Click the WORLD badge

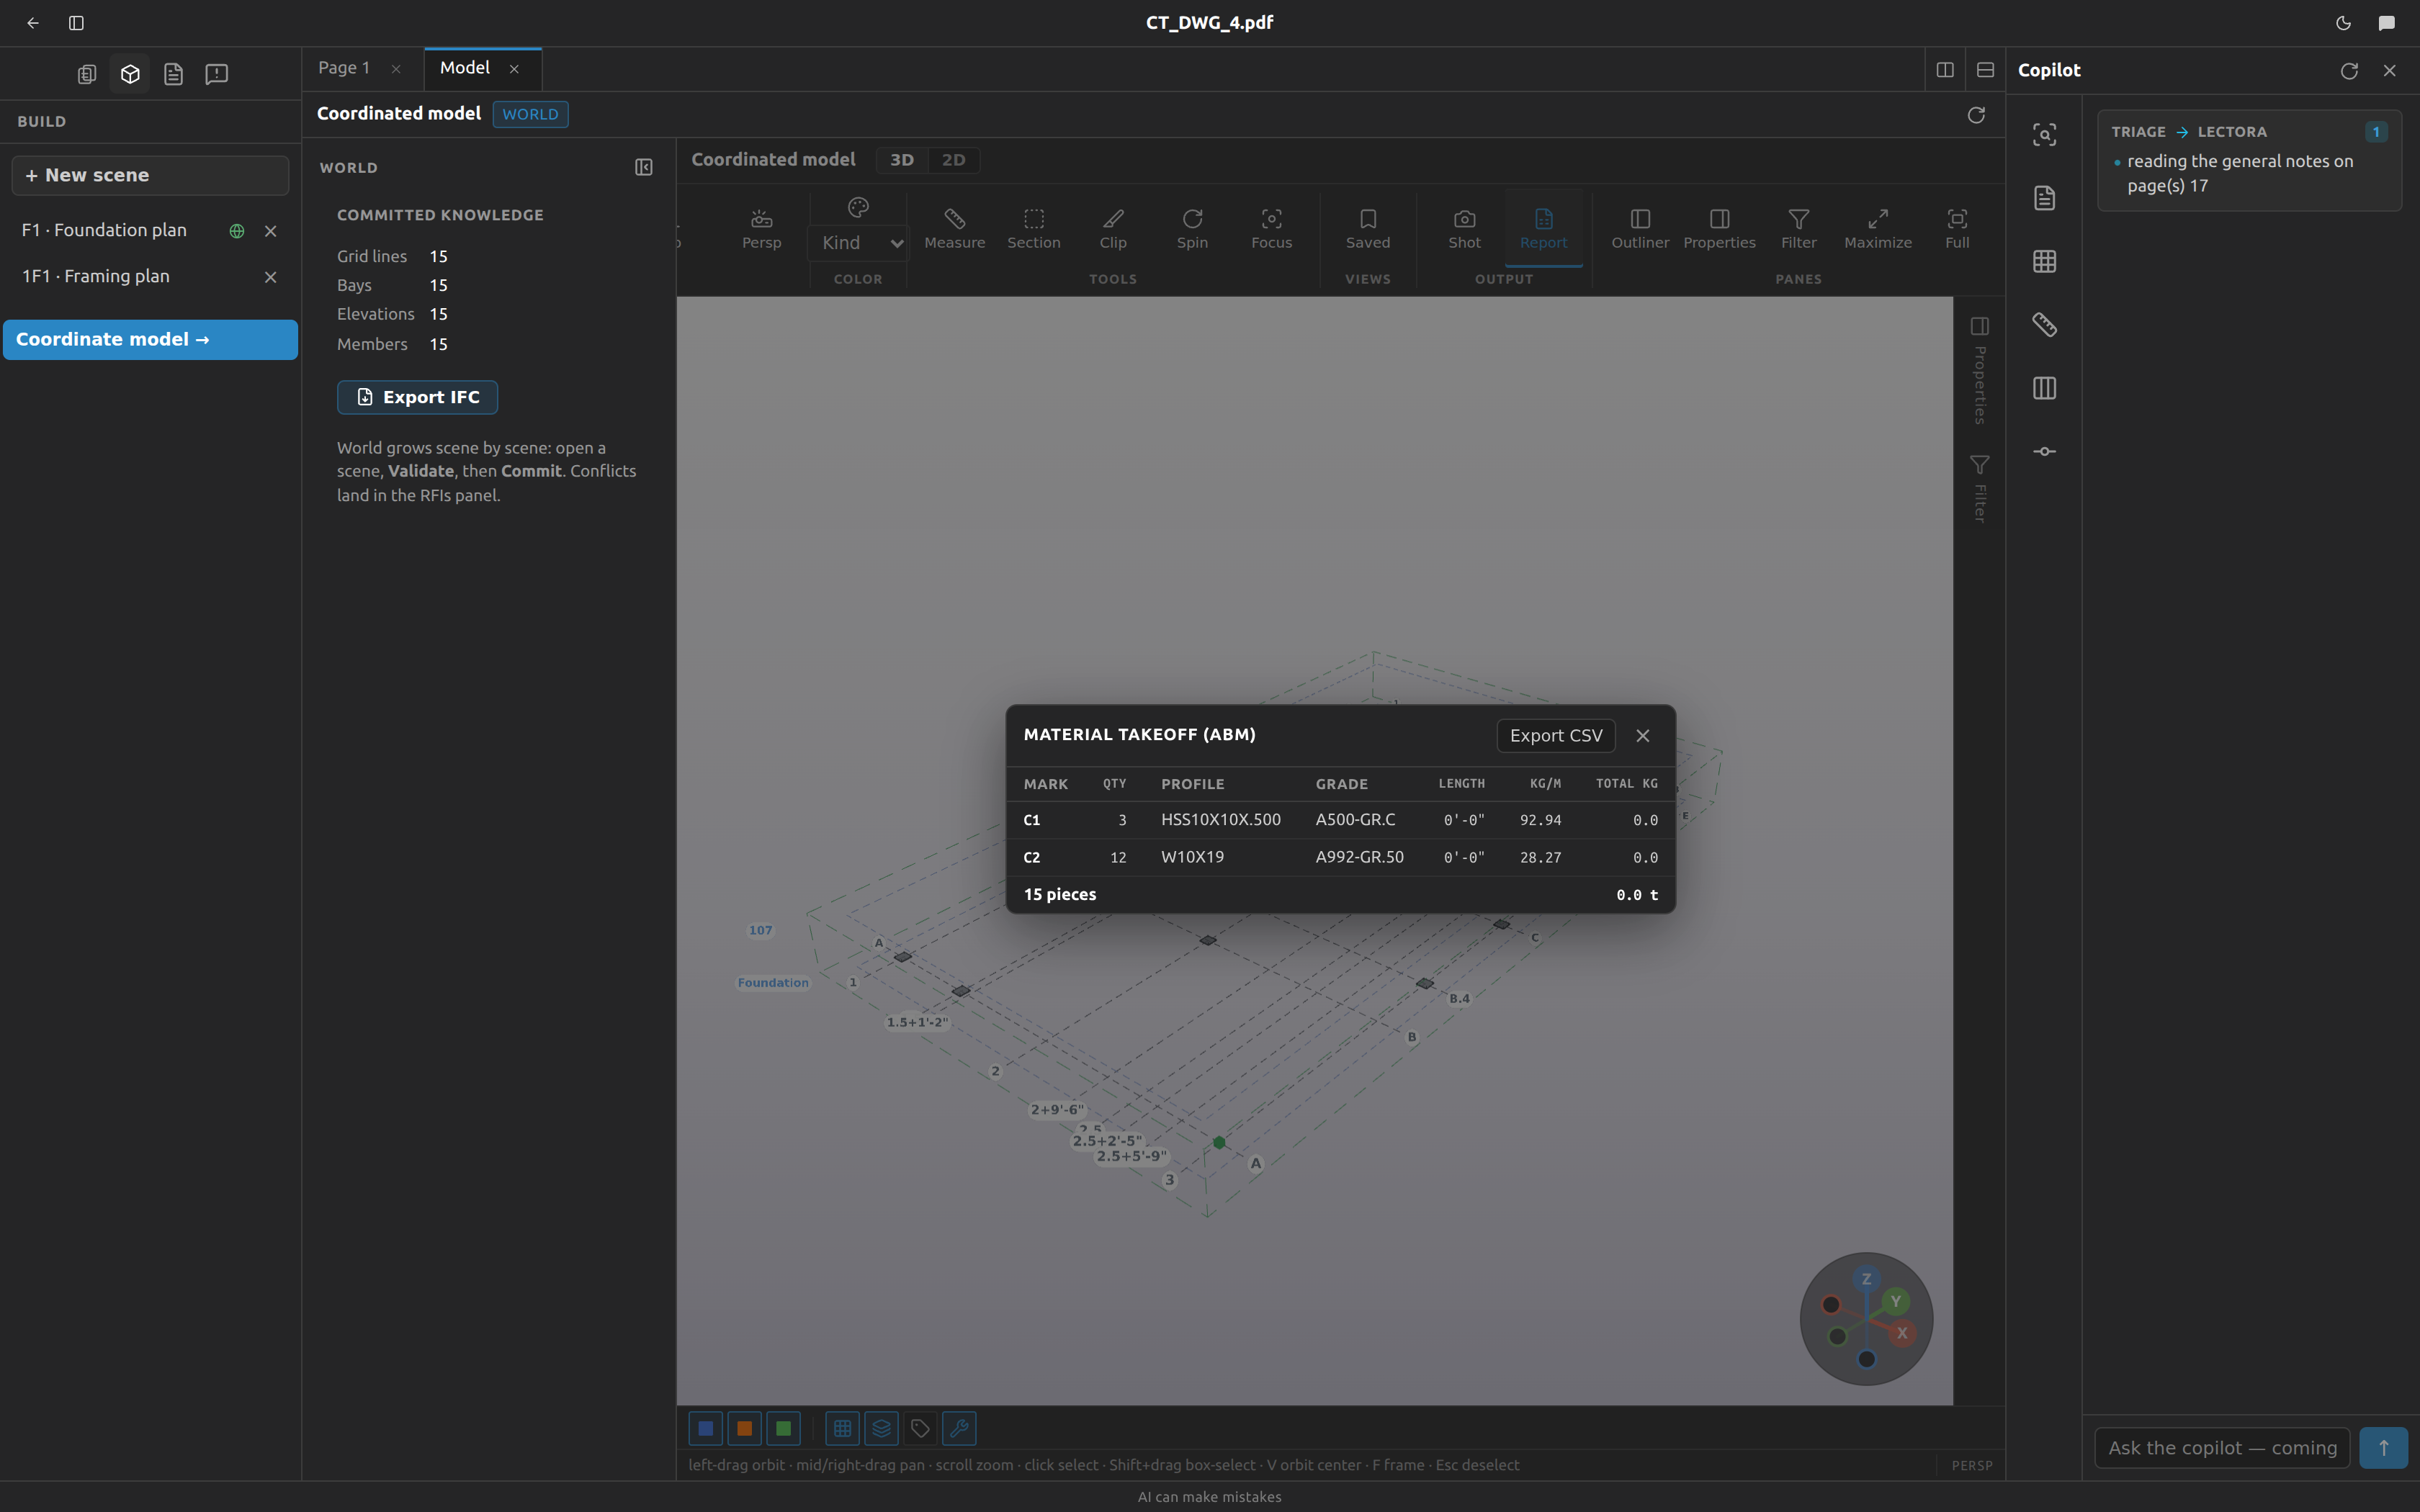pyautogui.click(x=530, y=114)
